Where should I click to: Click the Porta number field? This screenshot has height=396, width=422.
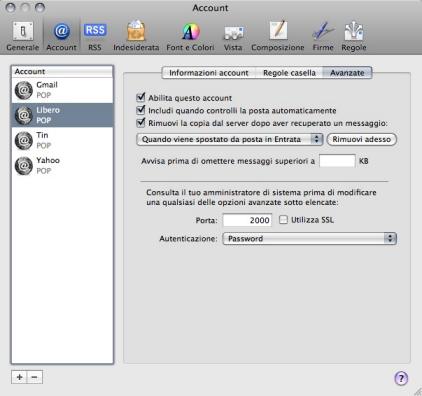pyautogui.click(x=247, y=220)
